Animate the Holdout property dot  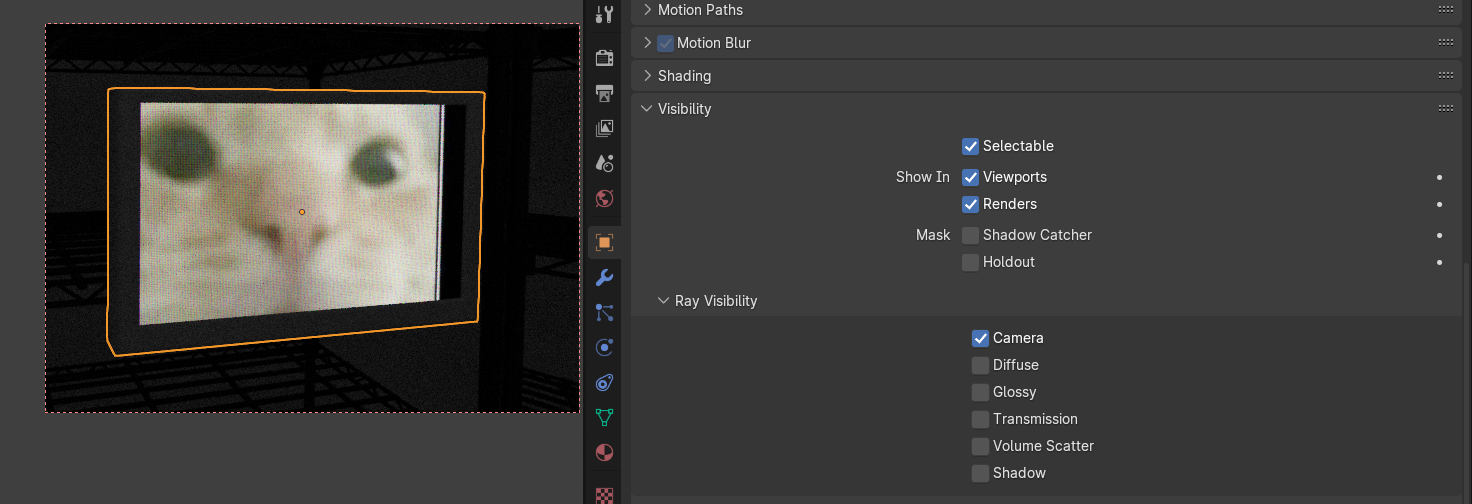tap(1439, 262)
